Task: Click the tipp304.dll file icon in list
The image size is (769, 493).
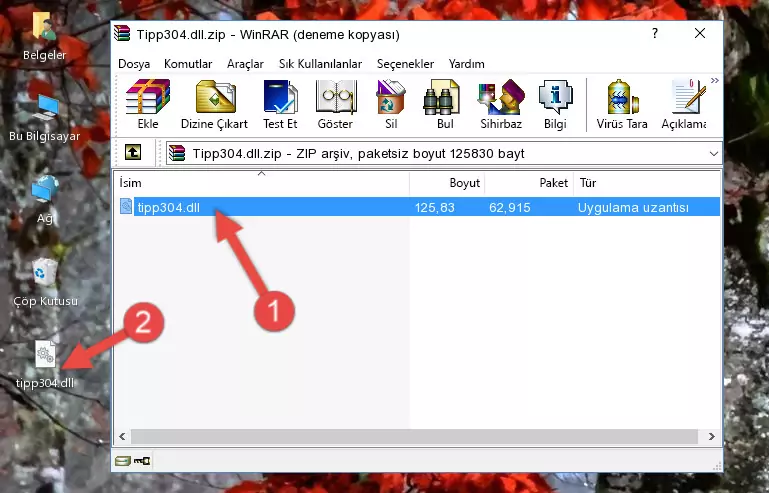Action: [x=126, y=207]
